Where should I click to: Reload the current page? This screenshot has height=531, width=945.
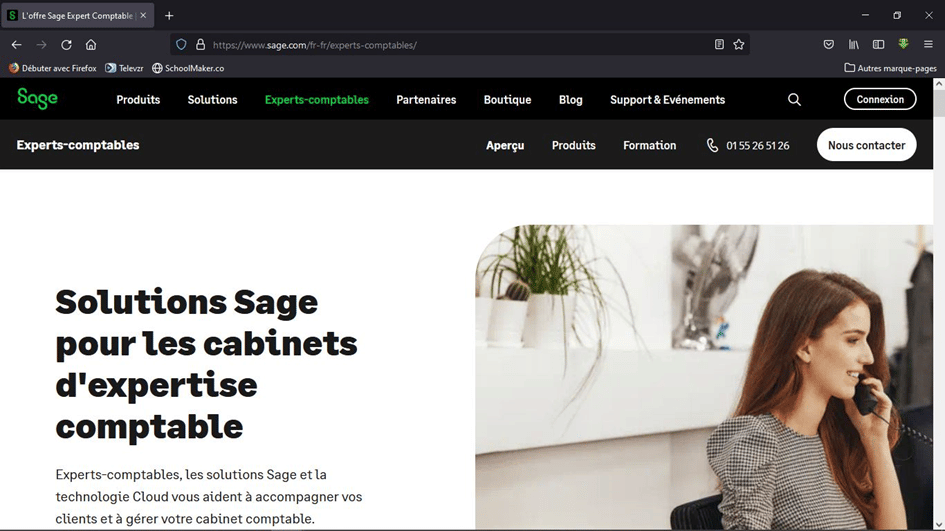66,45
